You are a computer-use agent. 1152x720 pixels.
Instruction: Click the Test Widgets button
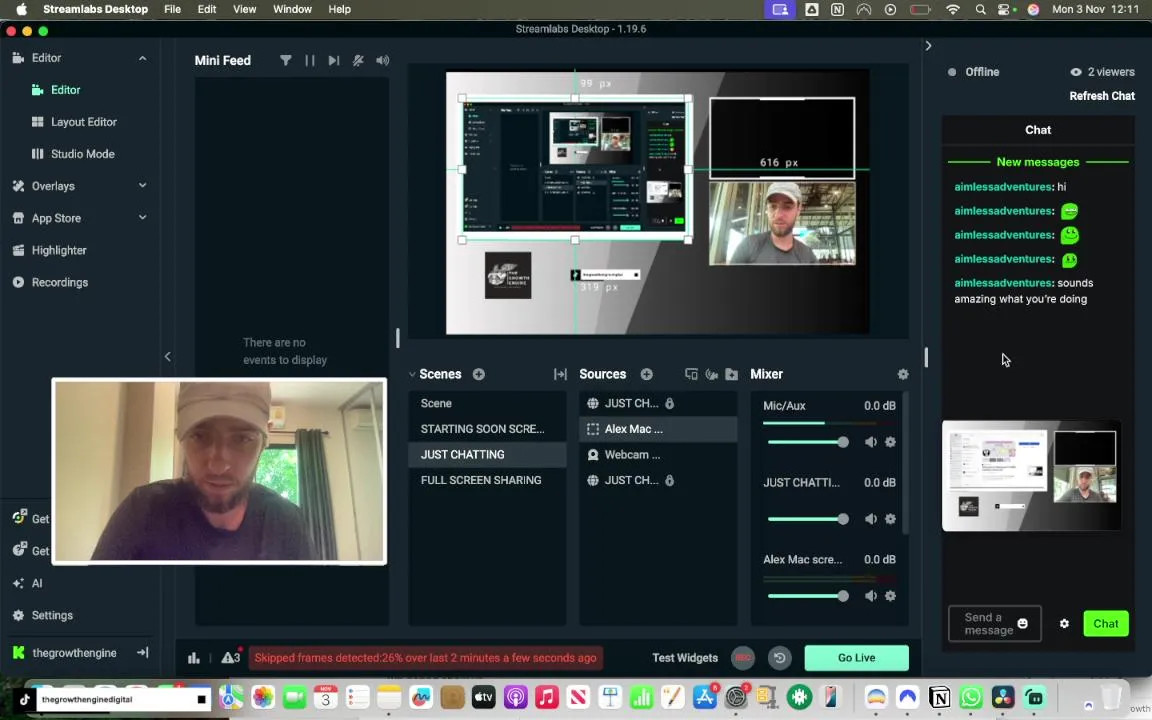coord(685,658)
